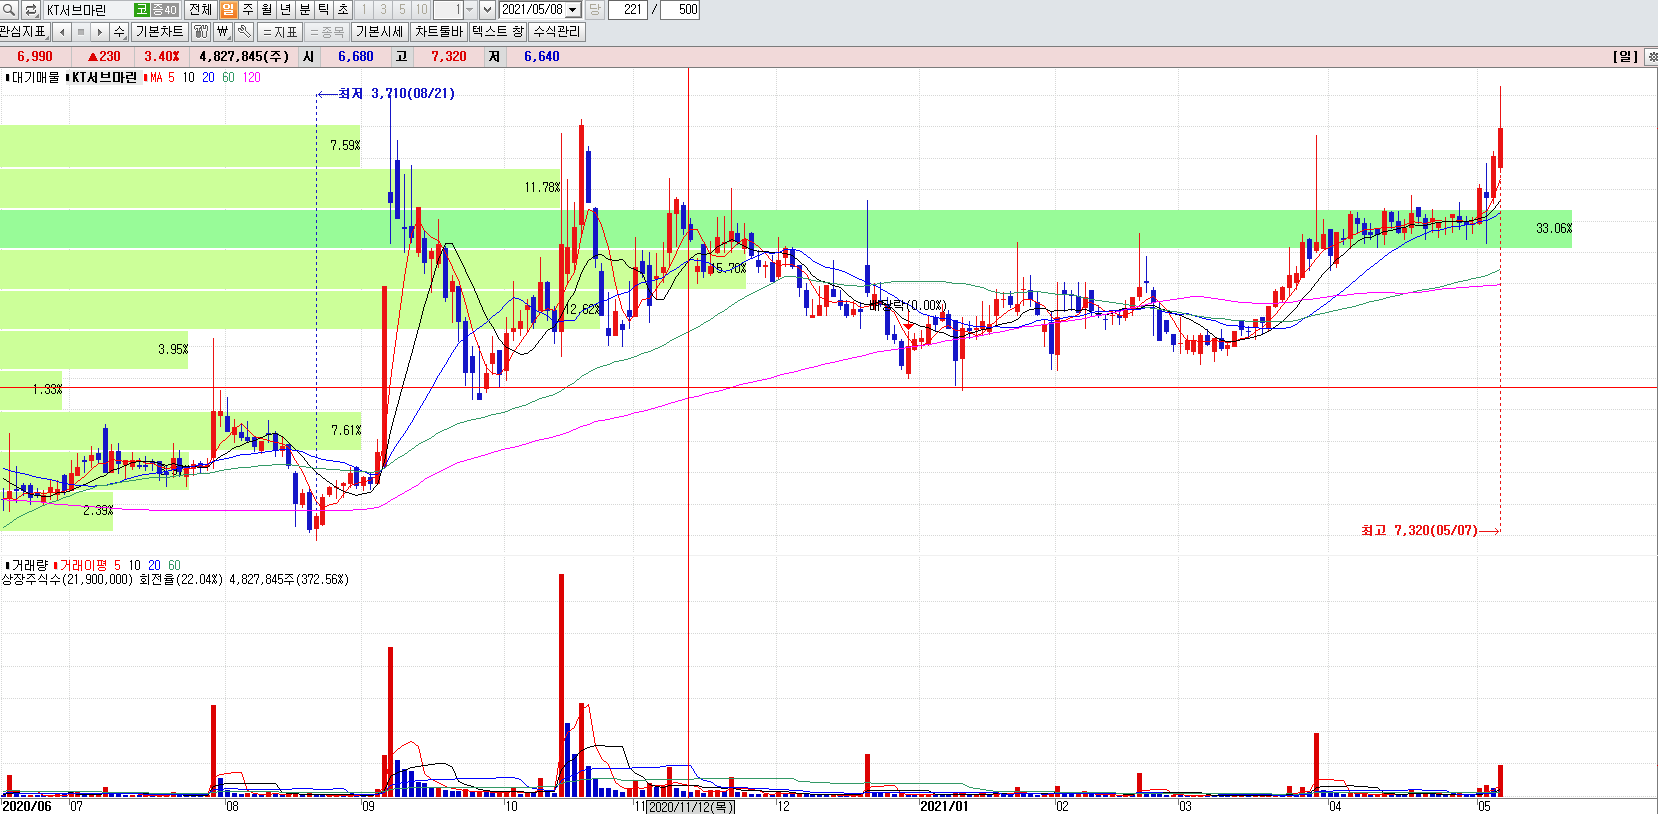This screenshot has width=1658, height=814.
Task: Click the high price 7,320 value
Action: (x=449, y=57)
